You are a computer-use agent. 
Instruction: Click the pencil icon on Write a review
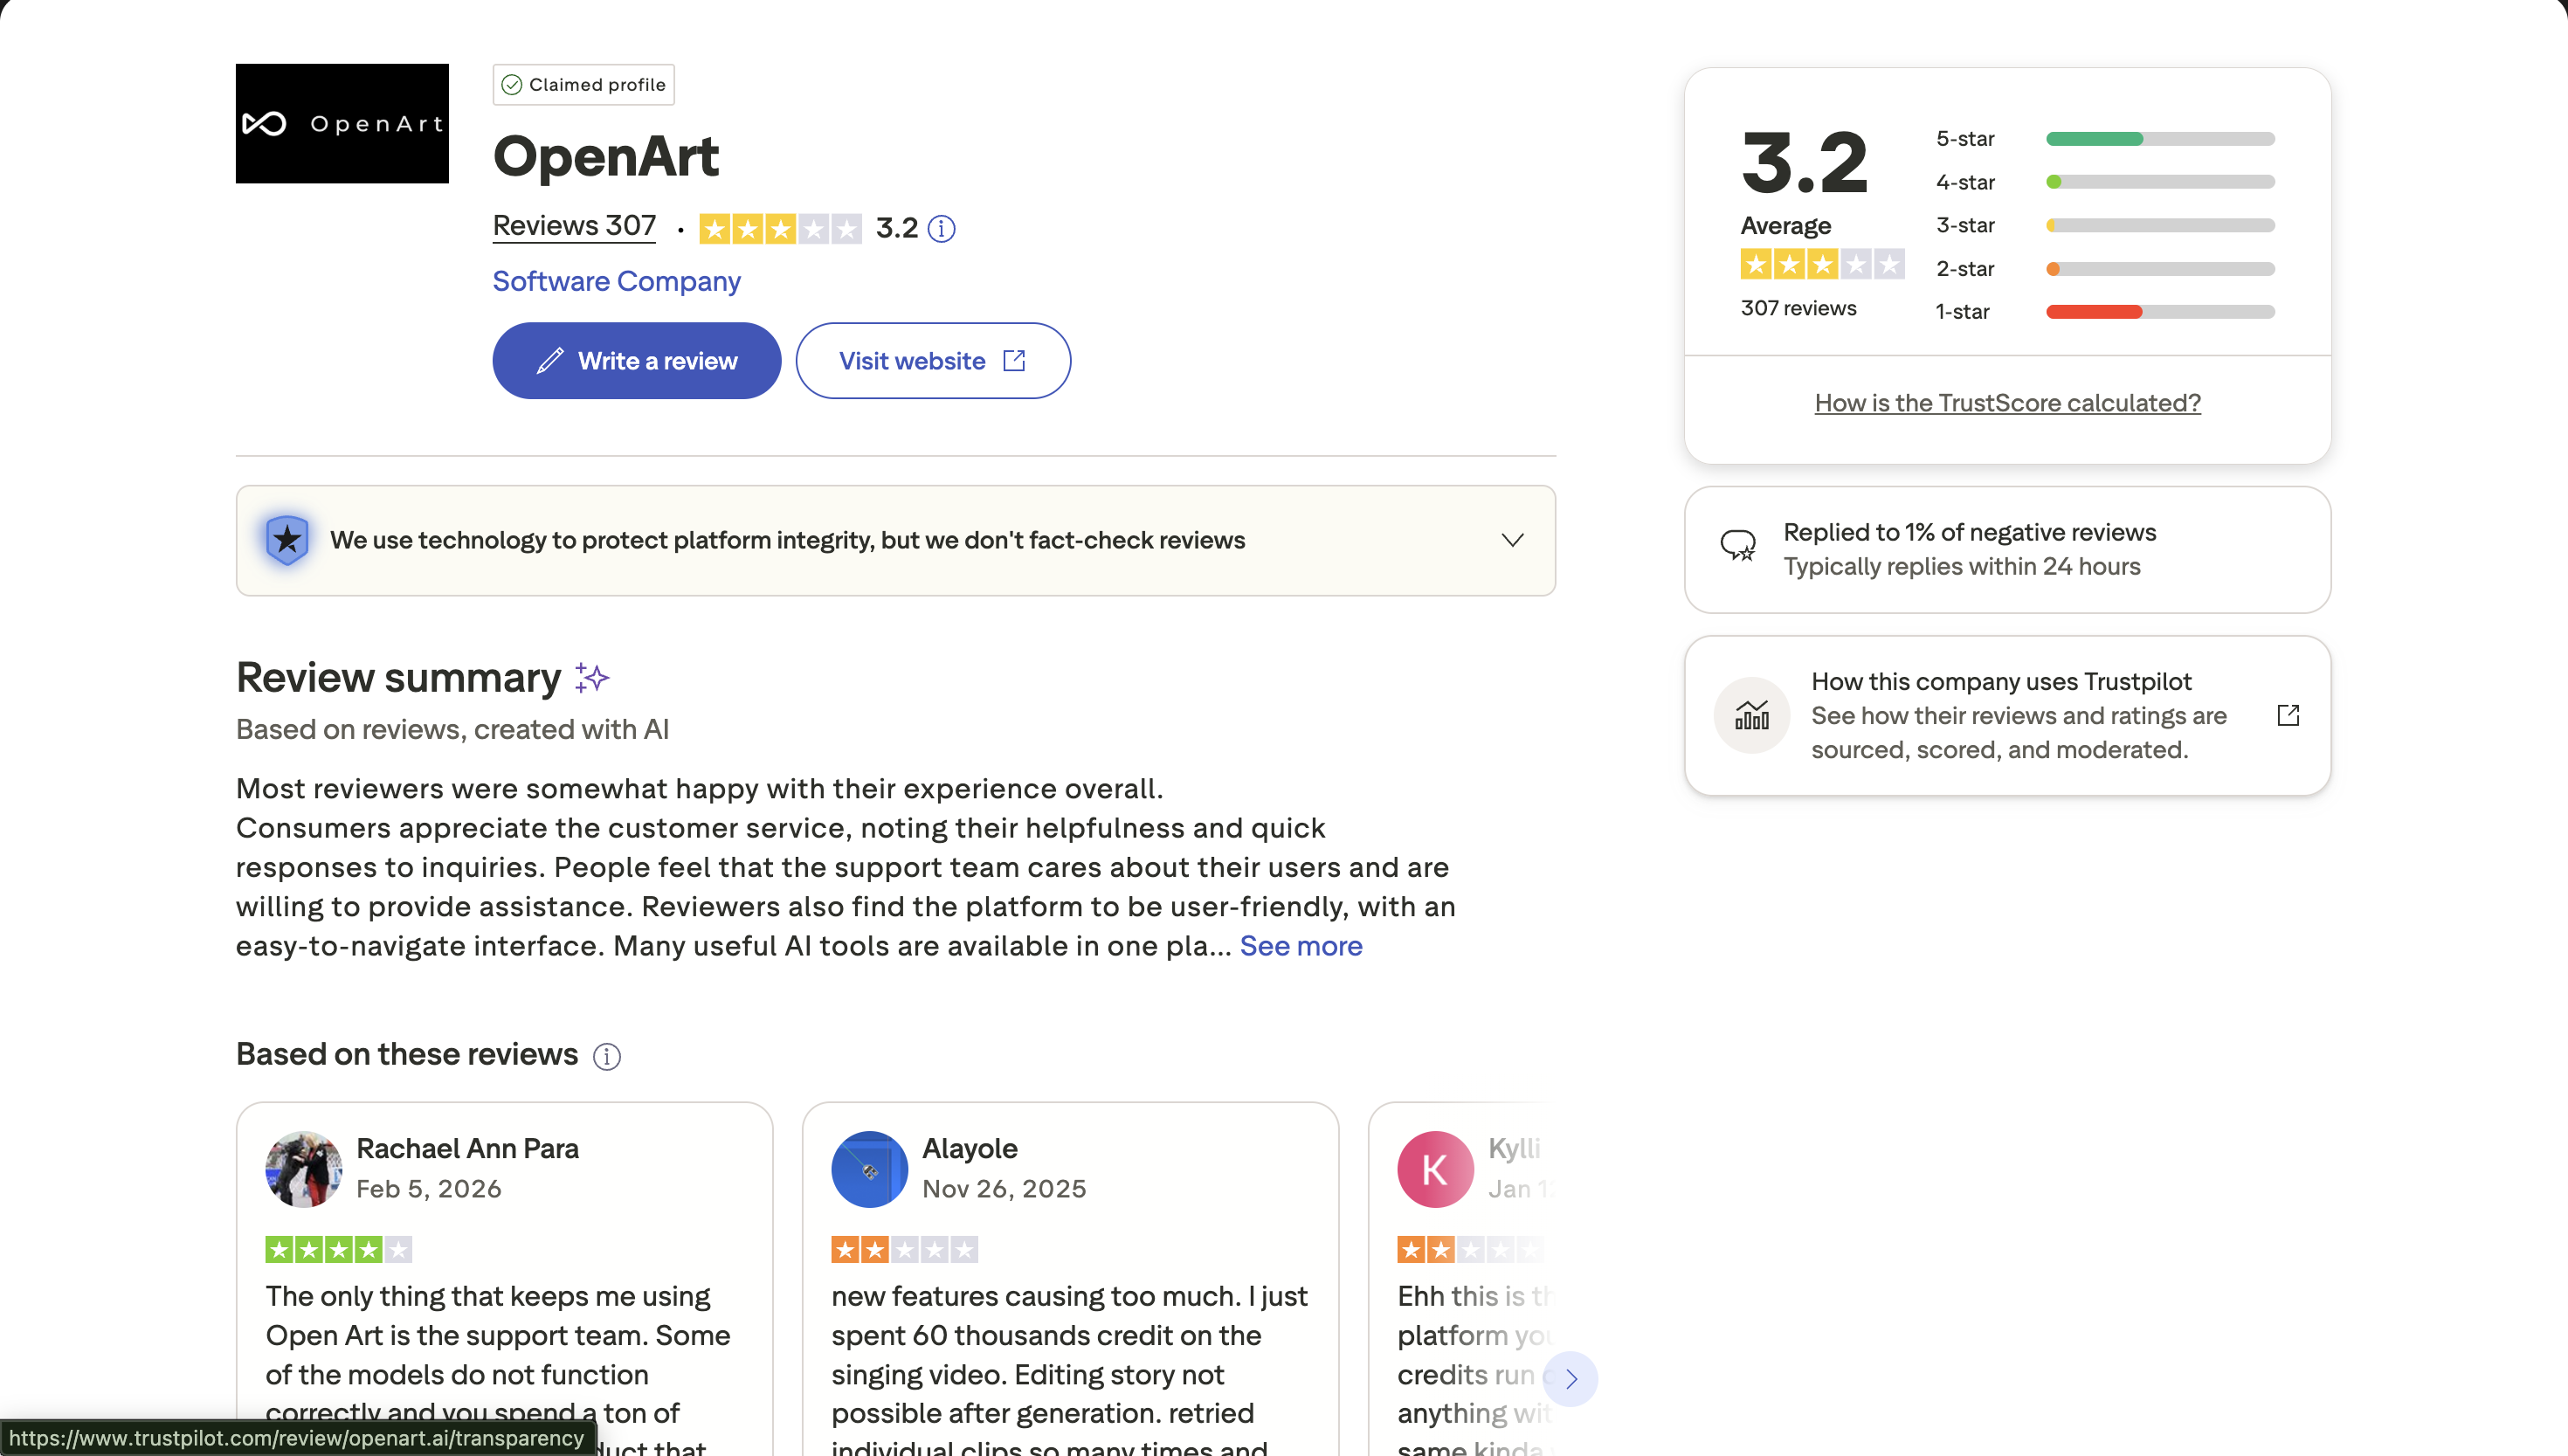[x=552, y=360]
